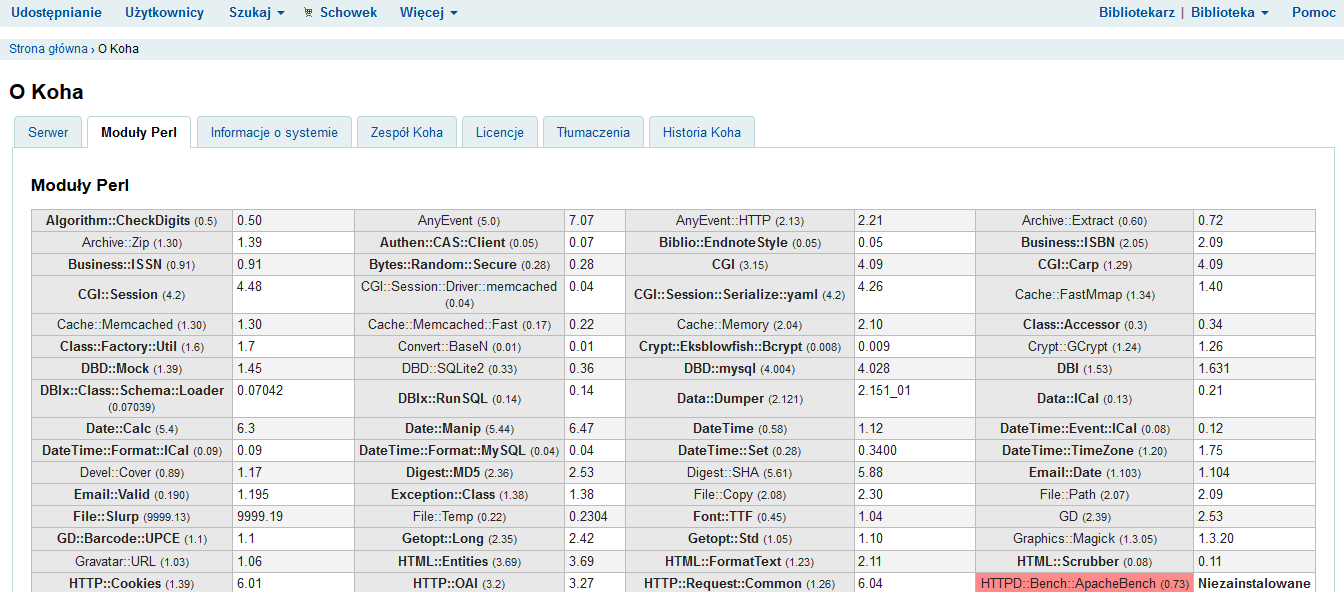Open the Więcej dropdown menu
This screenshot has width=1344, height=592.
[428, 13]
